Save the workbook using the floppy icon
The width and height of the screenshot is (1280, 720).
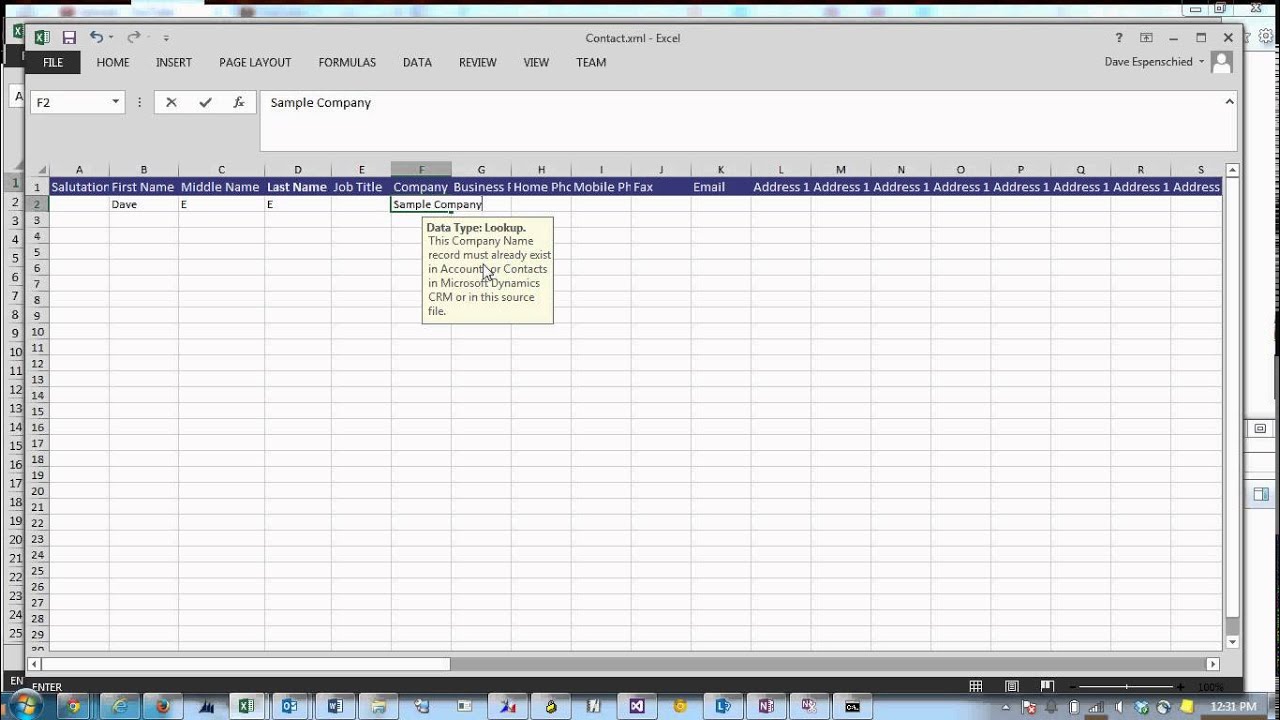coord(69,38)
